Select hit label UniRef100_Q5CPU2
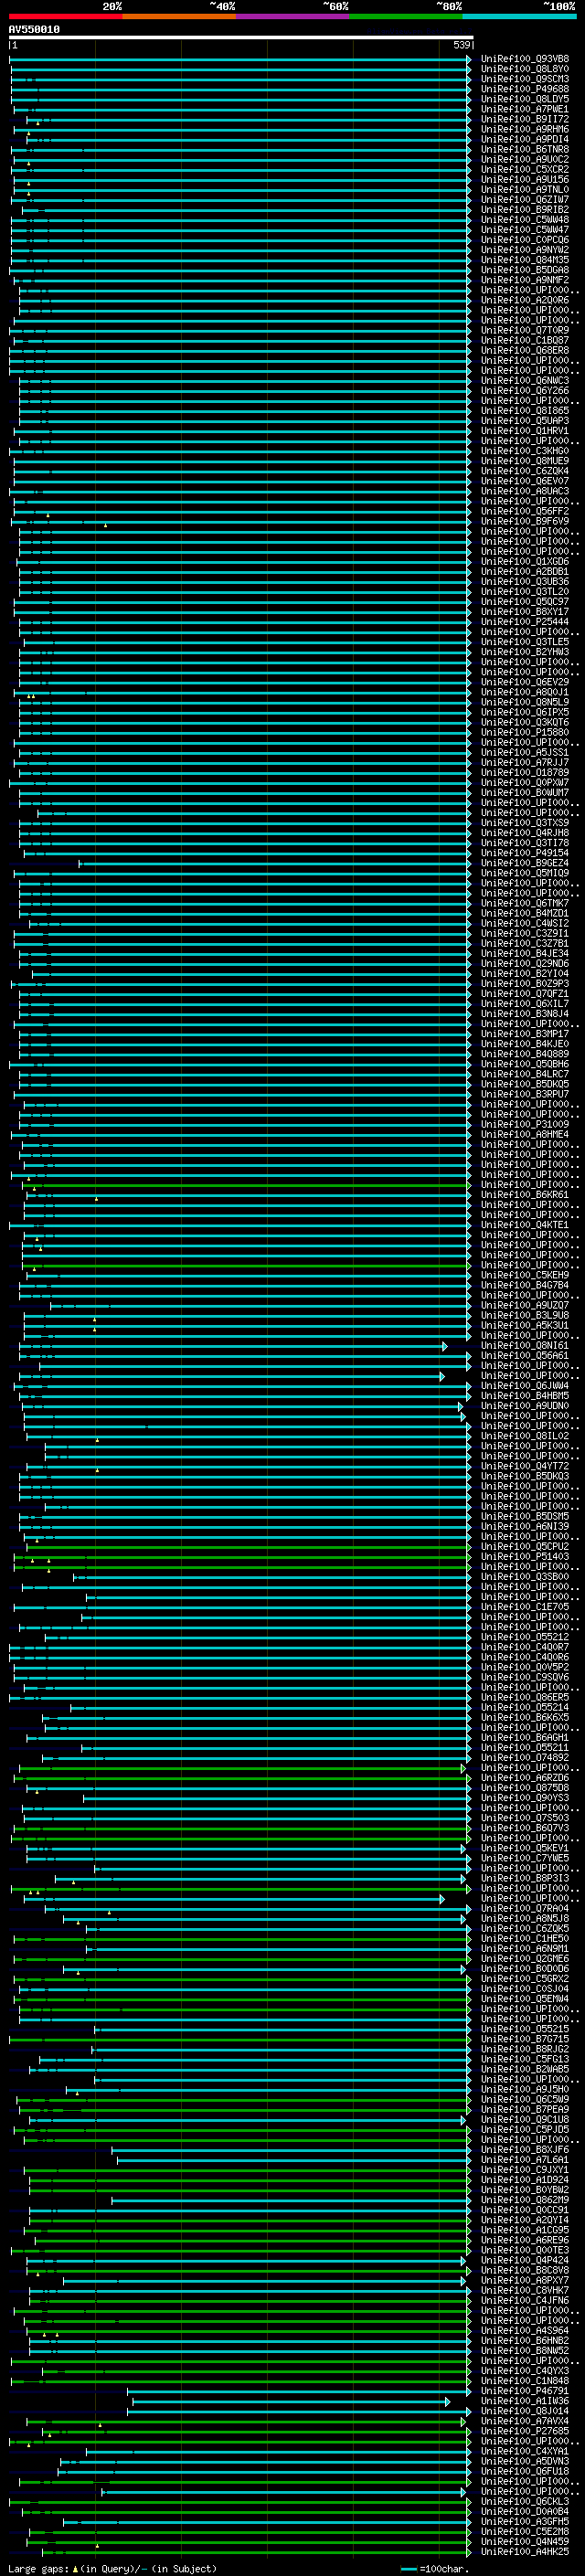Image resolution: width=585 pixels, height=2576 pixels. coord(525,1547)
